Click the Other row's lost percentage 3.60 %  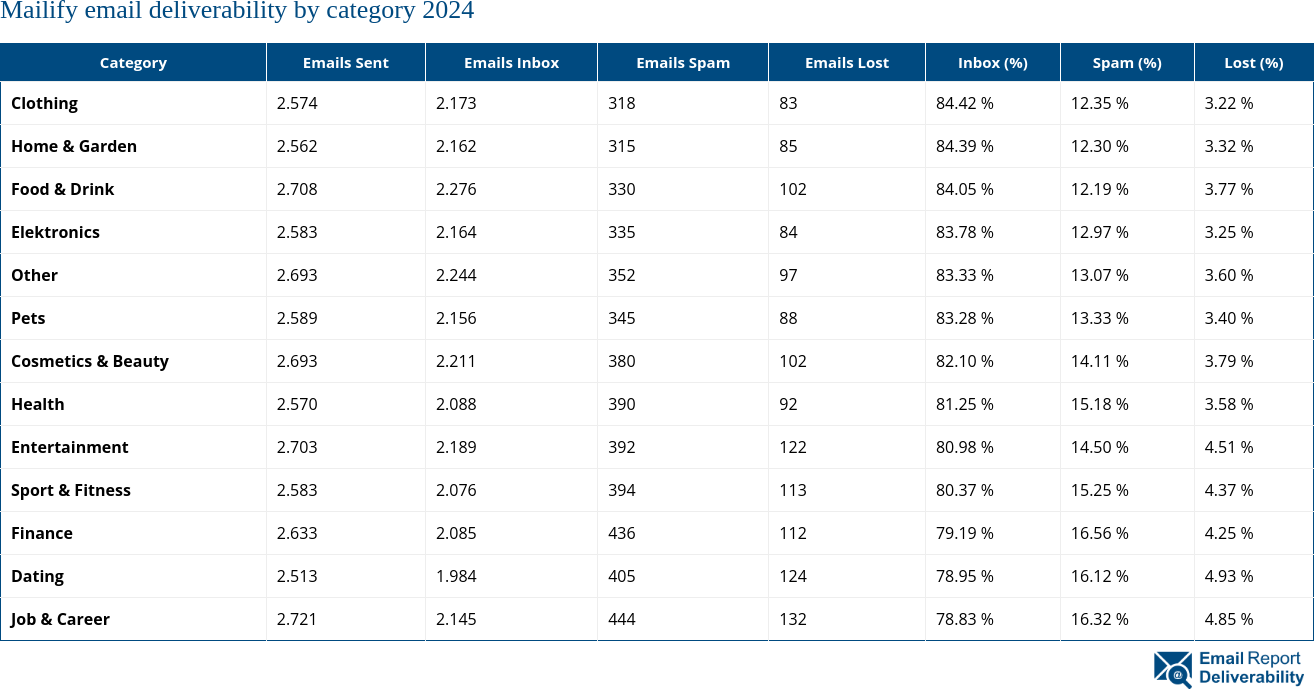(1229, 275)
